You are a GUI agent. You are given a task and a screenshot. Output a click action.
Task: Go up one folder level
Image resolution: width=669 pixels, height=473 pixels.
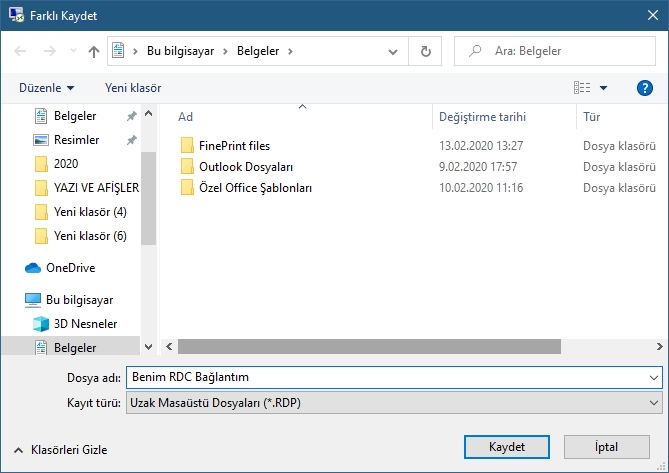pos(93,52)
